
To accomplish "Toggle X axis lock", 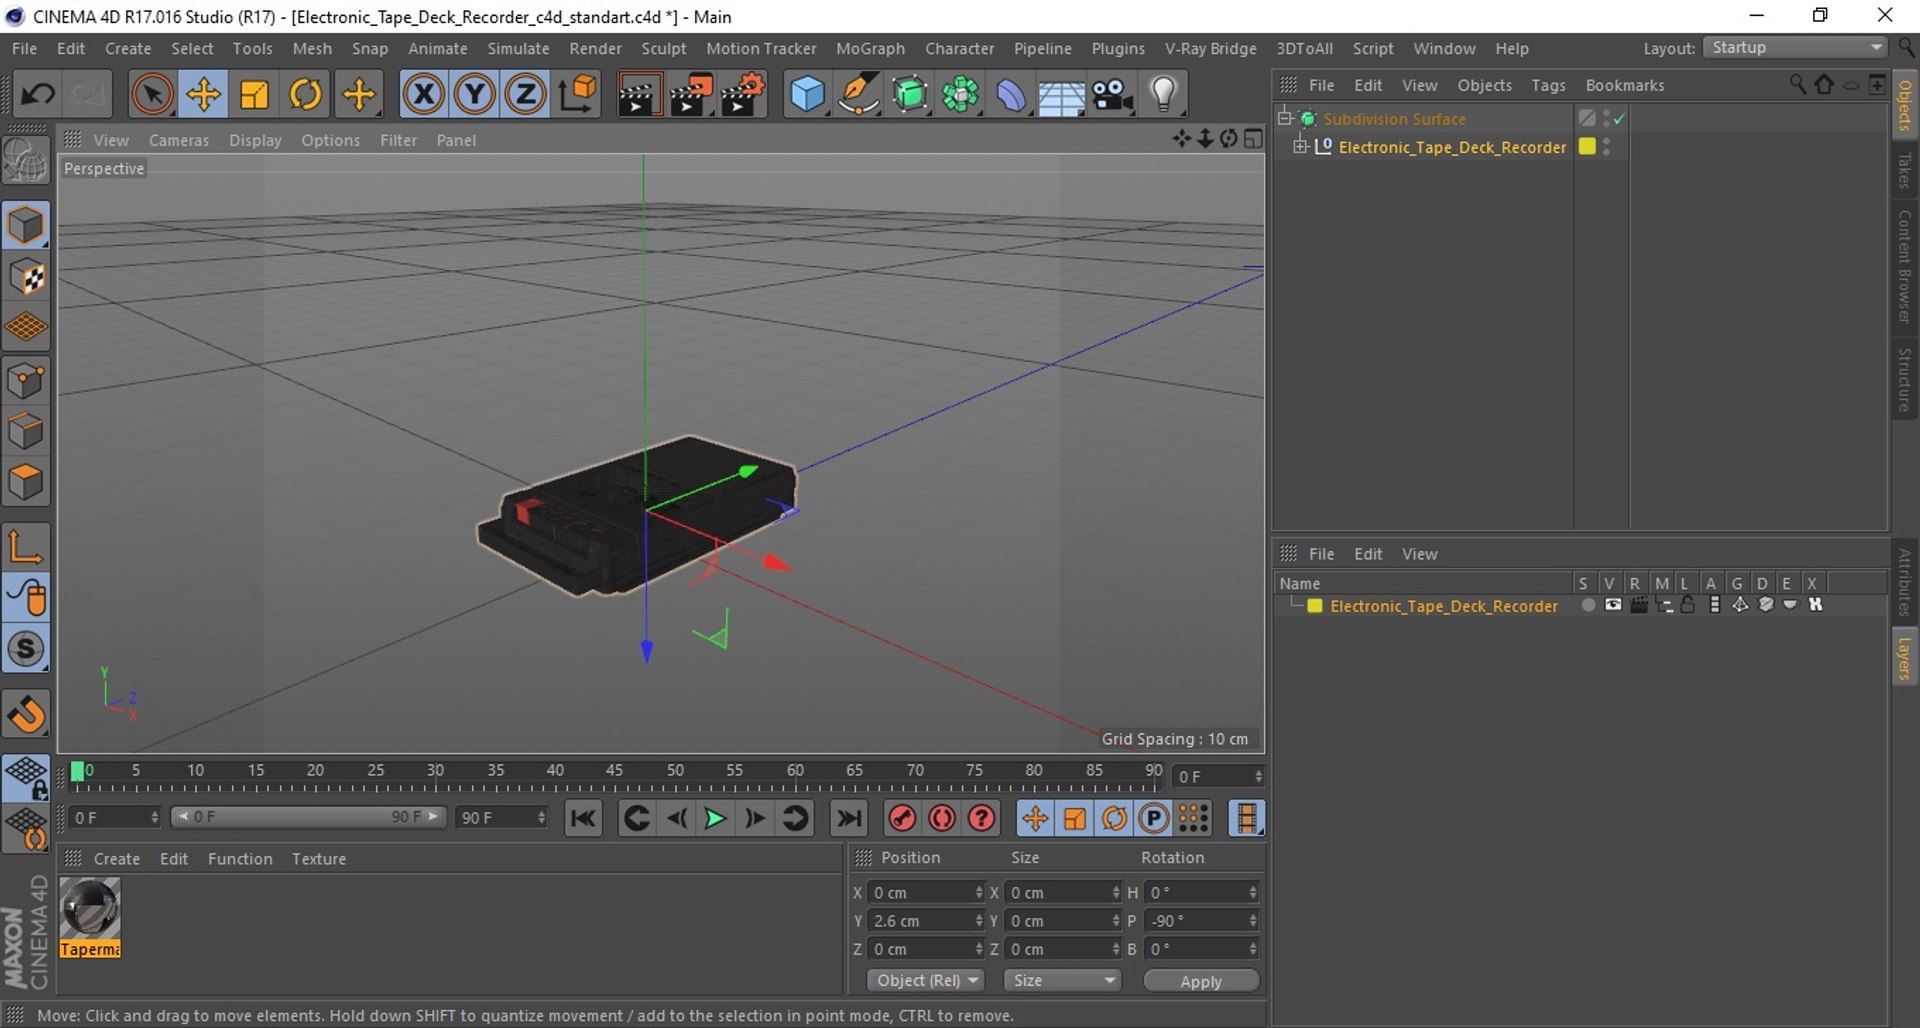I will point(424,95).
